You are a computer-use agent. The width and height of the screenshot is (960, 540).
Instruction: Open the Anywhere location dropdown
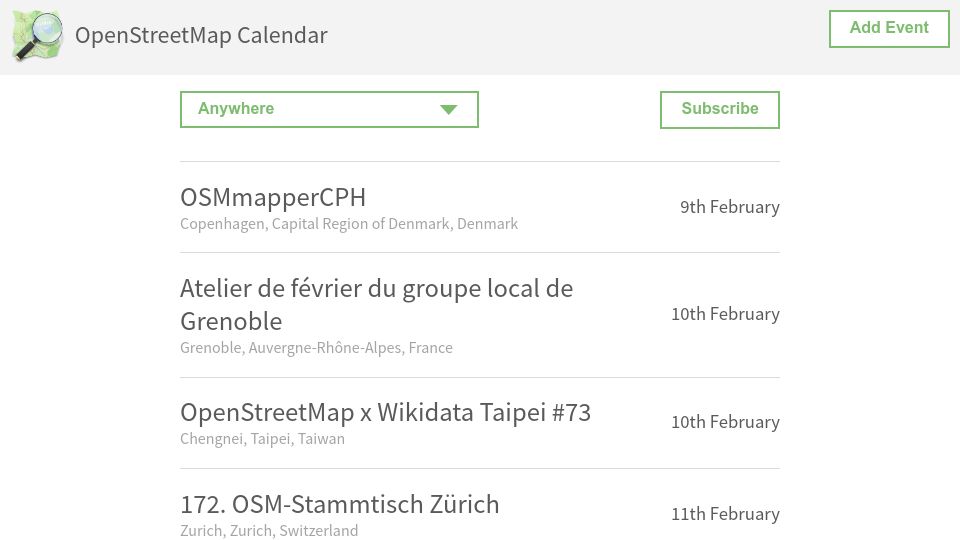click(x=329, y=109)
